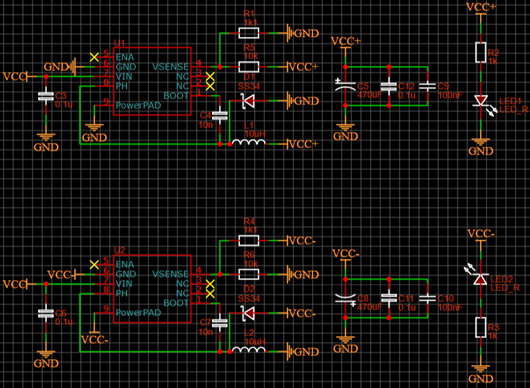Image resolution: width=530 pixels, height=388 pixels.
Task: Click the LED1 LED_R symbol
Action: (x=481, y=101)
